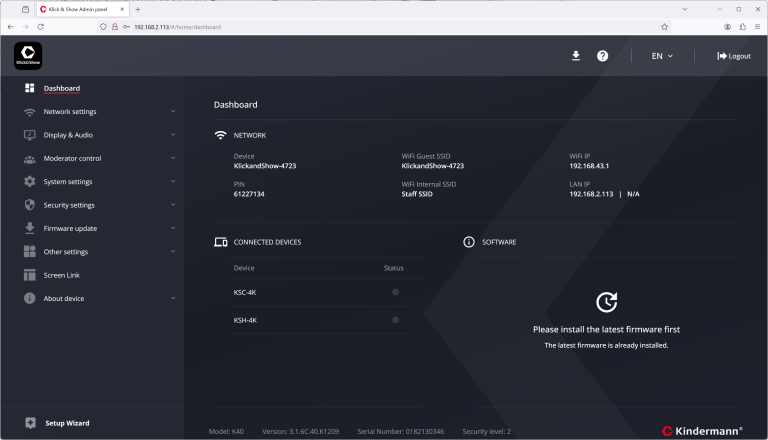The width and height of the screenshot is (768, 440).
Task: Click the Klick & Show logo
Action: click(x=29, y=56)
